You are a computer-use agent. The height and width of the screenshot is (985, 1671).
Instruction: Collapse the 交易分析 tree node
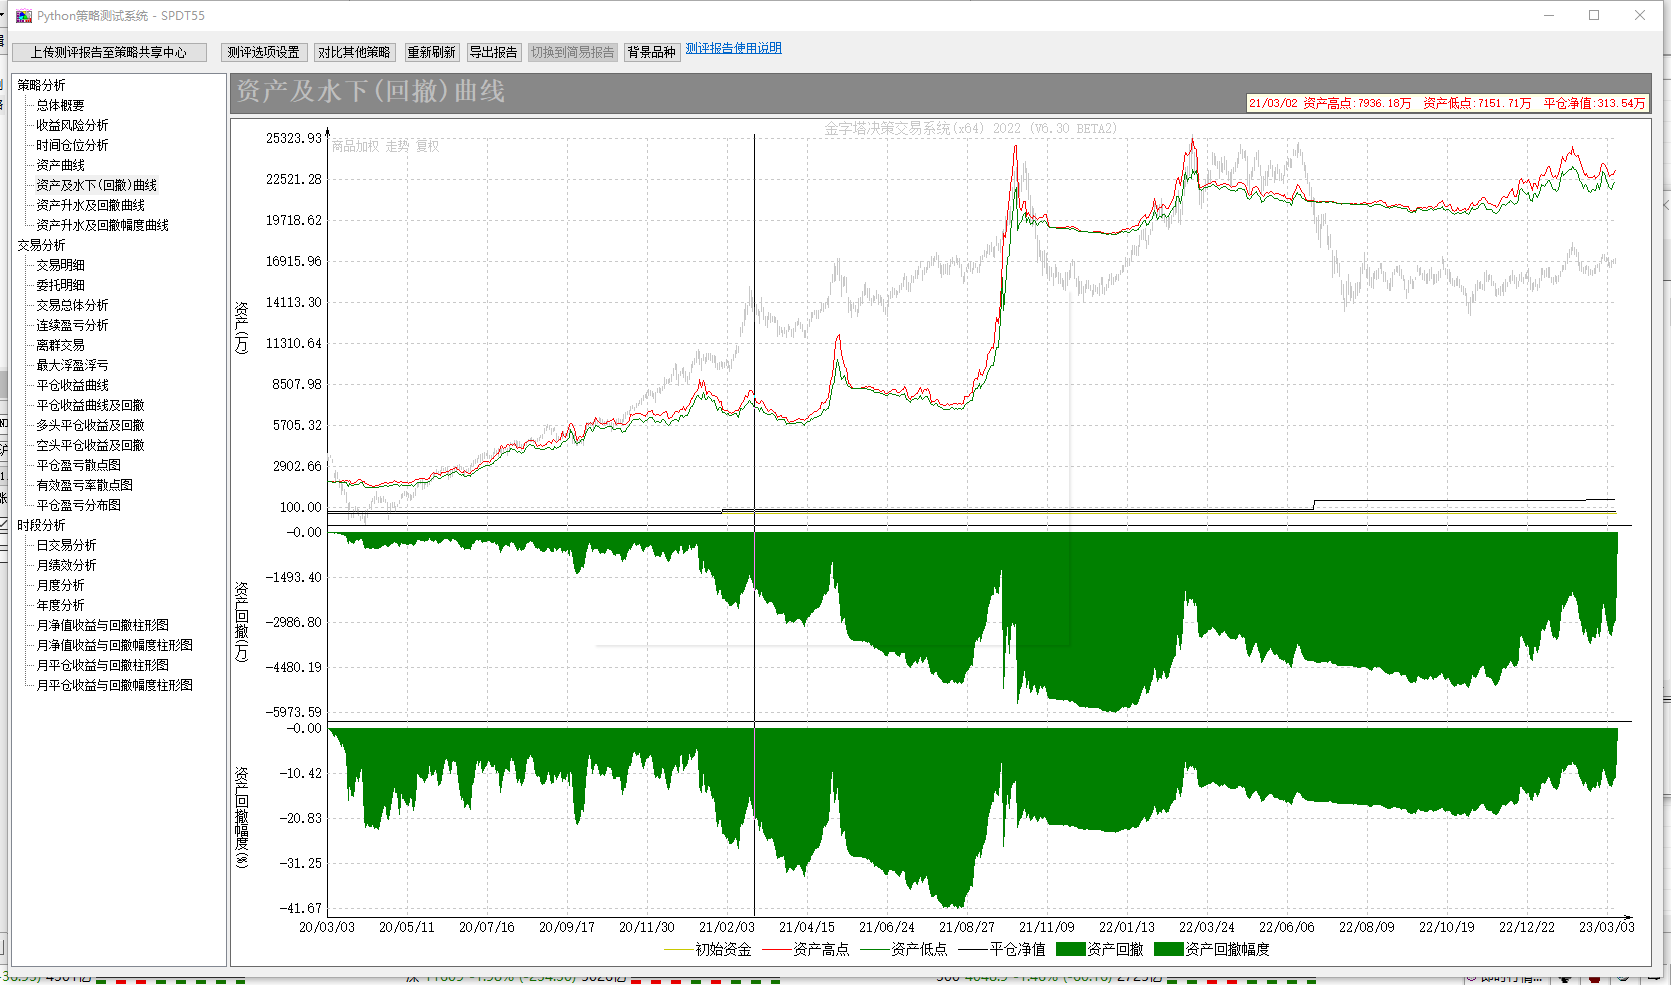point(41,245)
